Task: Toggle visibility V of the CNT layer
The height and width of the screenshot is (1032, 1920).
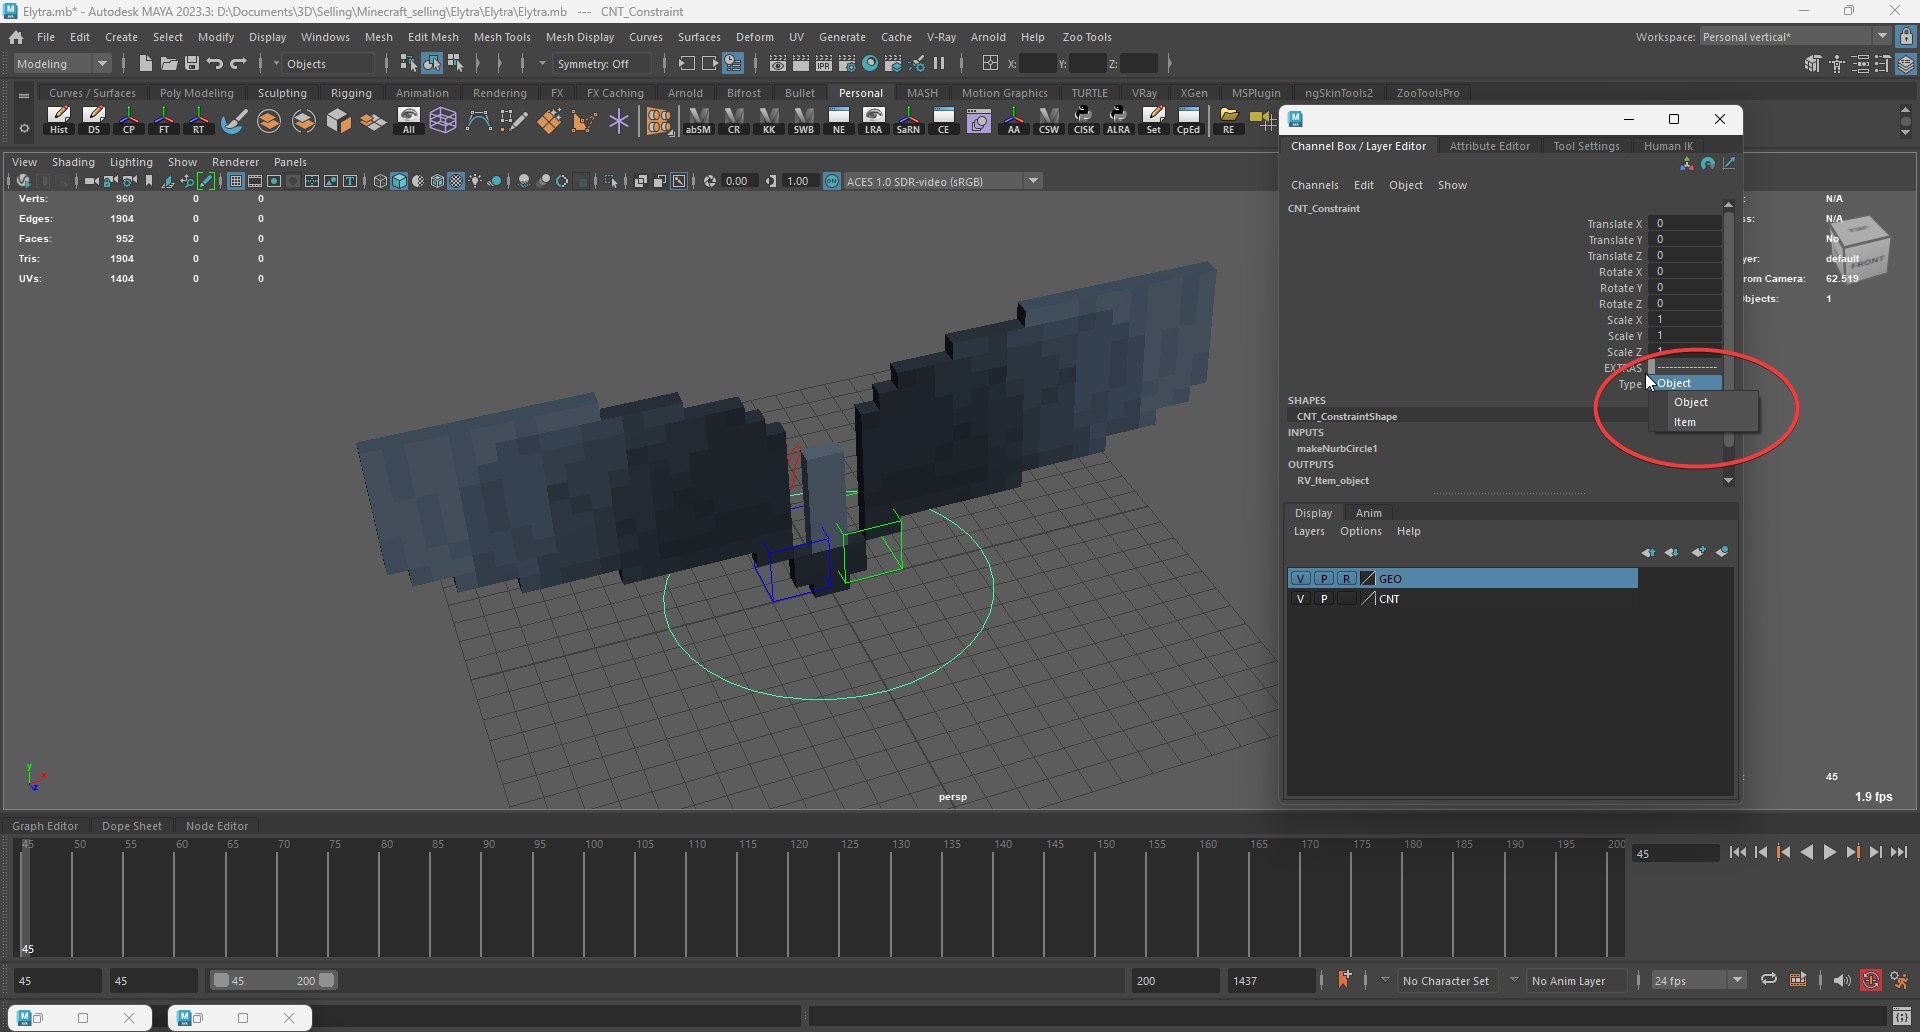Action: (1300, 599)
